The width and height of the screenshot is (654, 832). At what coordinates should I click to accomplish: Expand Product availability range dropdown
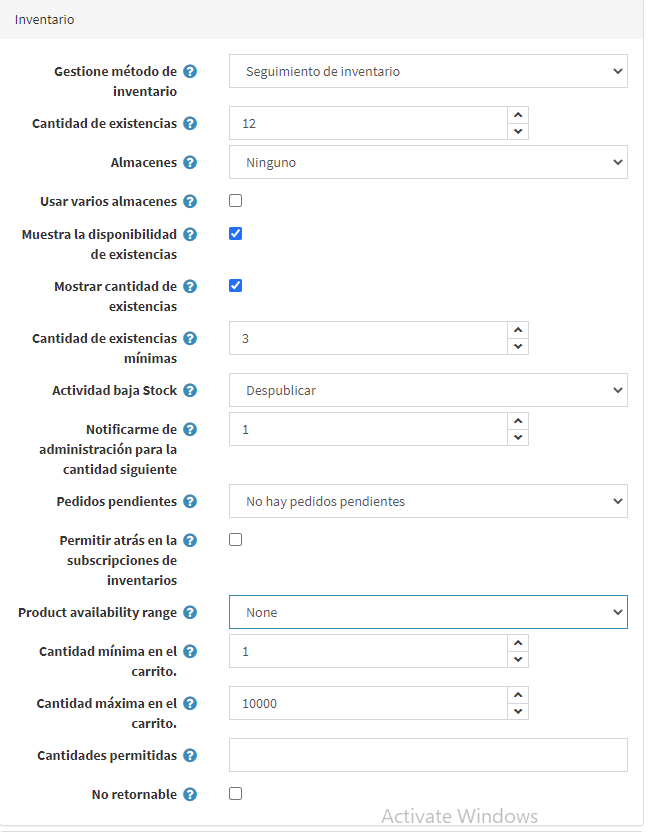(428, 612)
